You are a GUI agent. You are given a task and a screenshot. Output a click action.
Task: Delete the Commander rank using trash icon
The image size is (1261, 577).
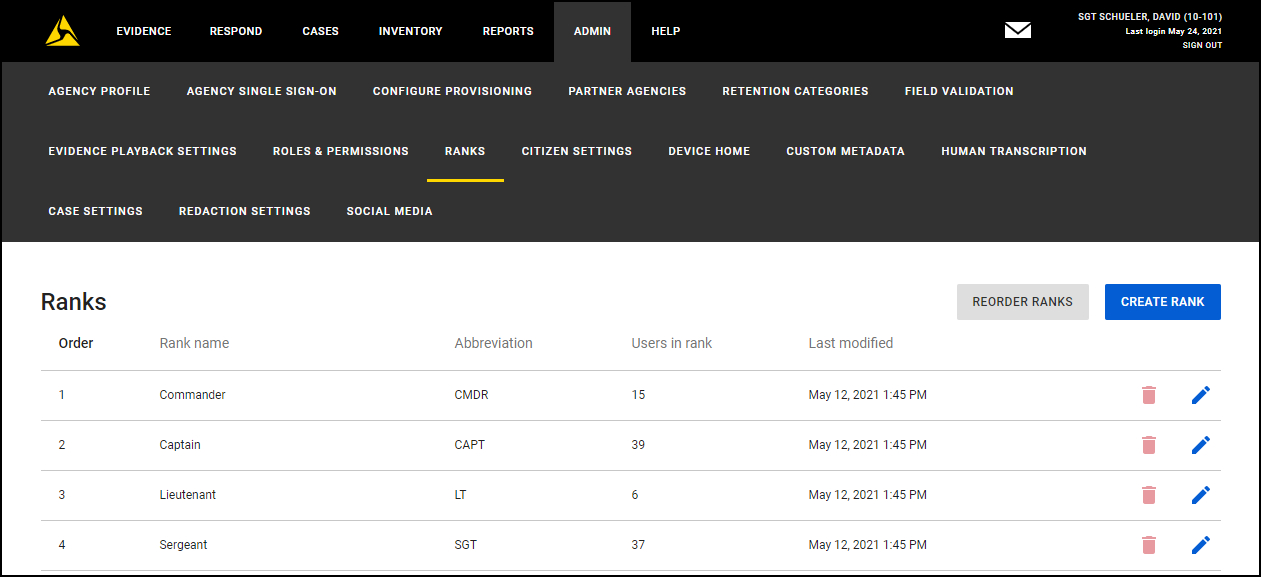click(1149, 395)
